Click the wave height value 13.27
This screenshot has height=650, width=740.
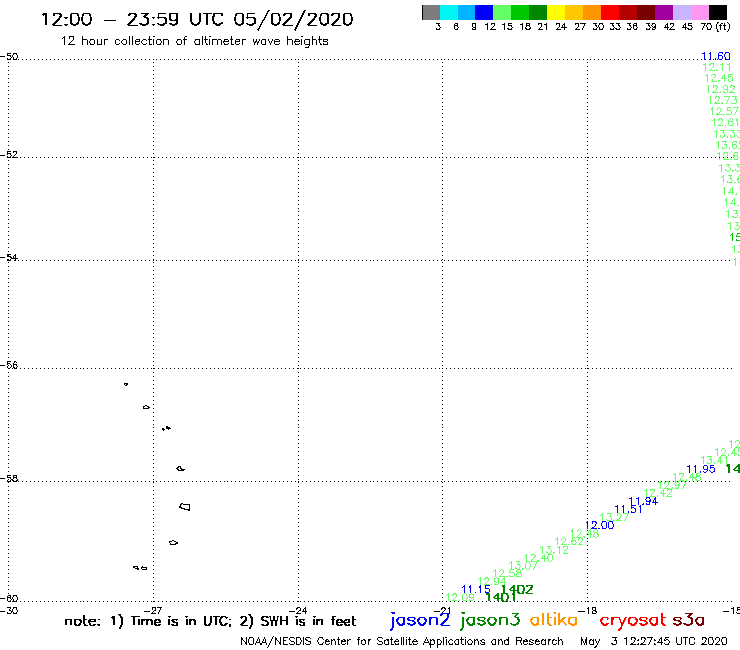(x=614, y=517)
